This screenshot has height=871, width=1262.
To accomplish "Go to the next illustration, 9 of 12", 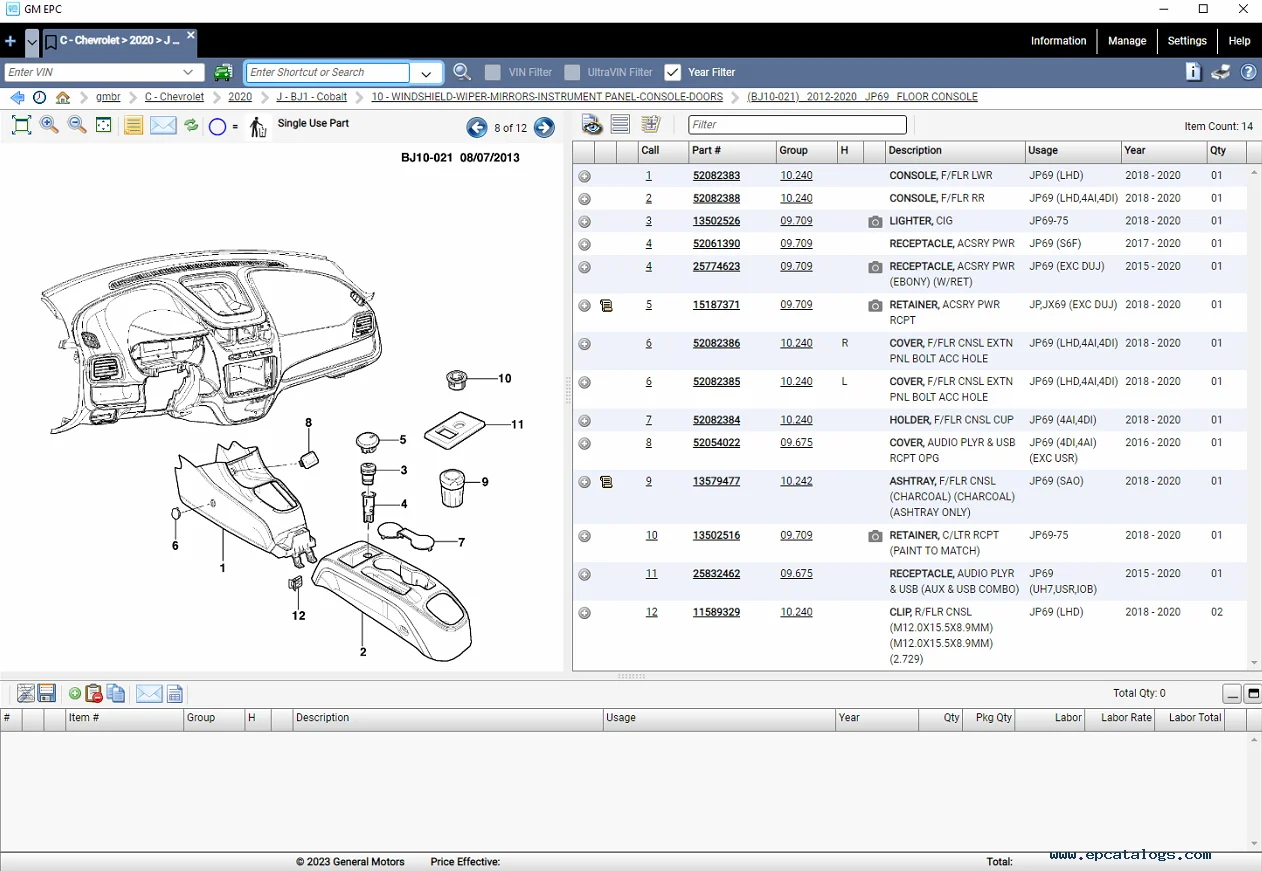I will (544, 127).
